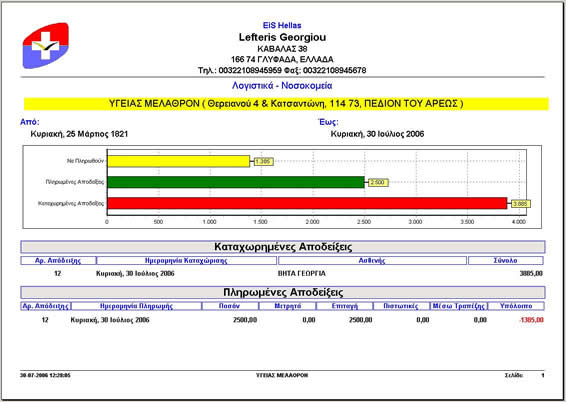Click the 'Ποσόν' value '2500,00'
This screenshot has height=402, width=566.
[245, 320]
